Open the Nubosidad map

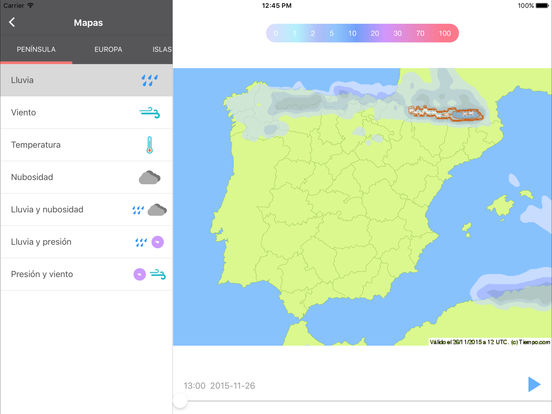pos(86,177)
